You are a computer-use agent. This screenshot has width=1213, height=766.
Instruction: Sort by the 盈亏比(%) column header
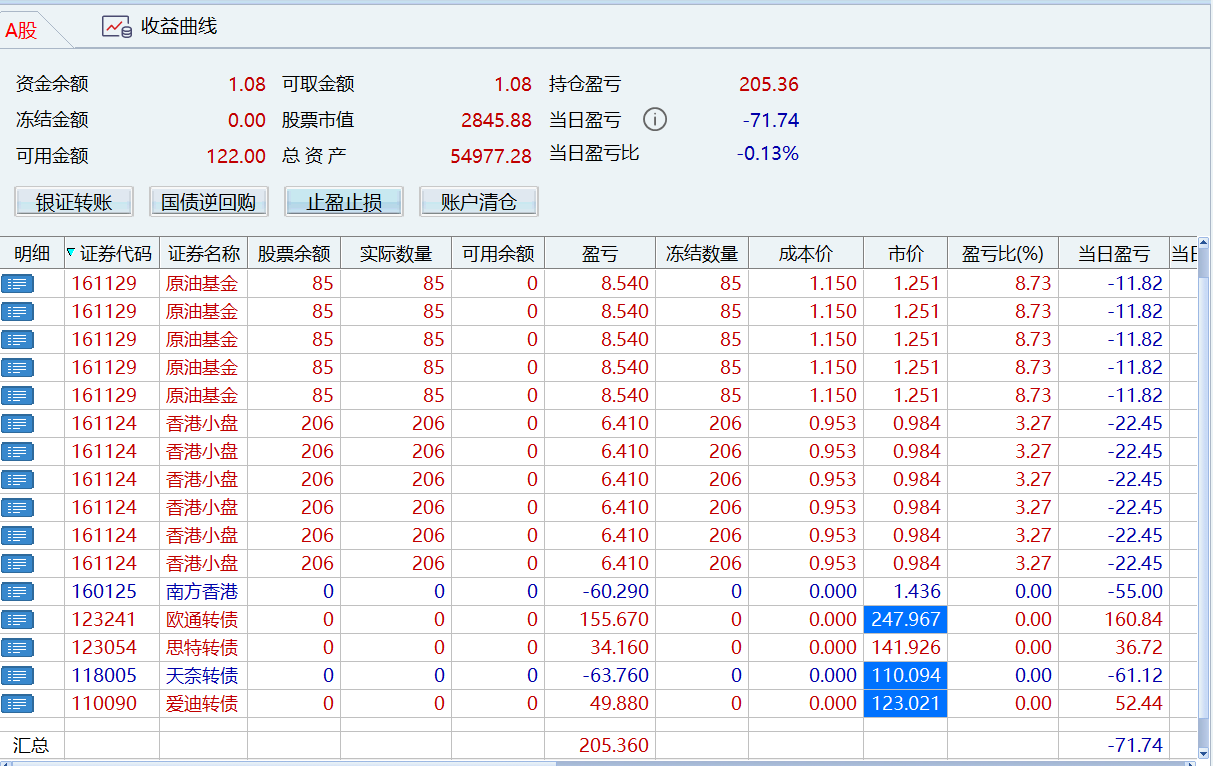click(1002, 254)
